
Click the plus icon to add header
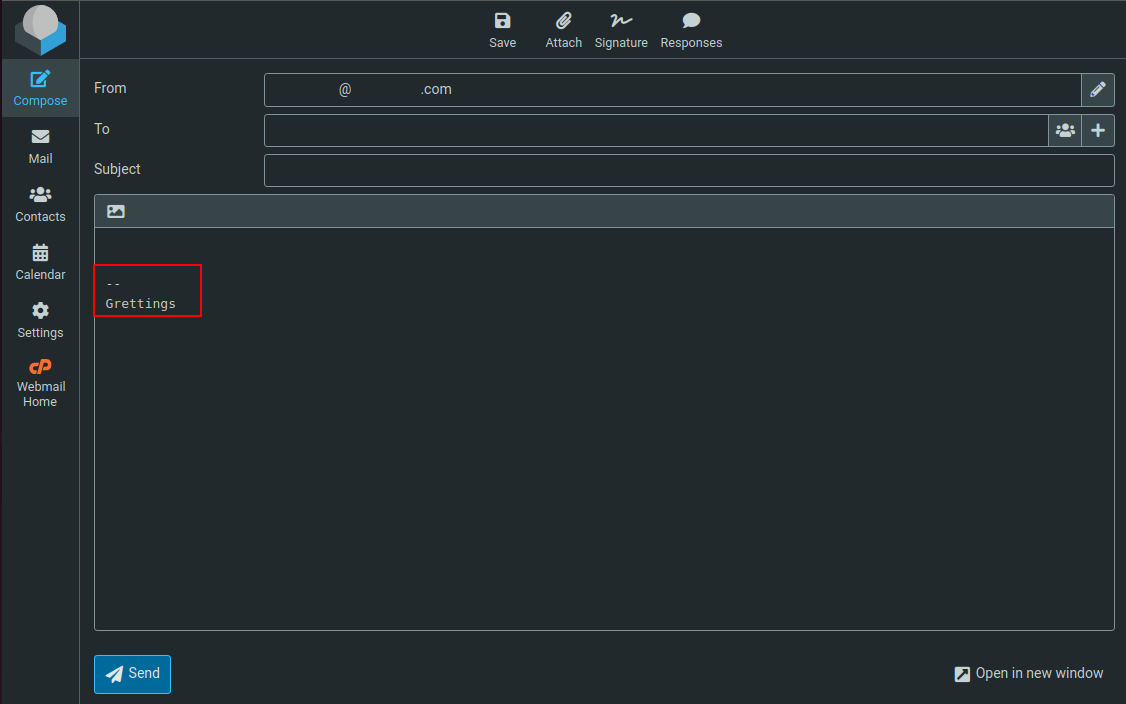pyautogui.click(x=1097, y=130)
